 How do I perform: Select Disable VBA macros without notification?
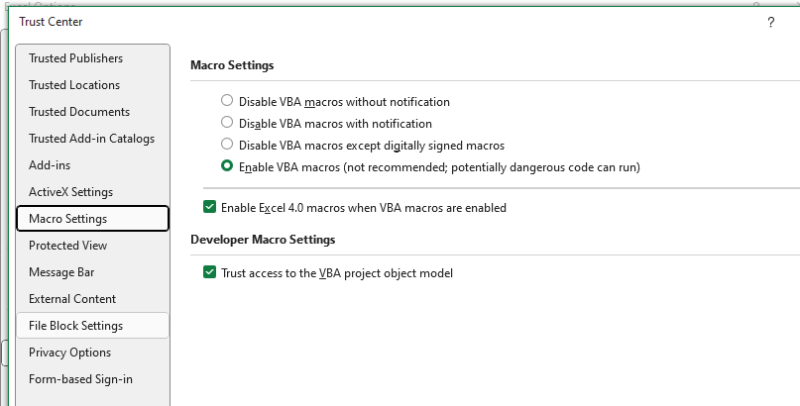point(227,101)
